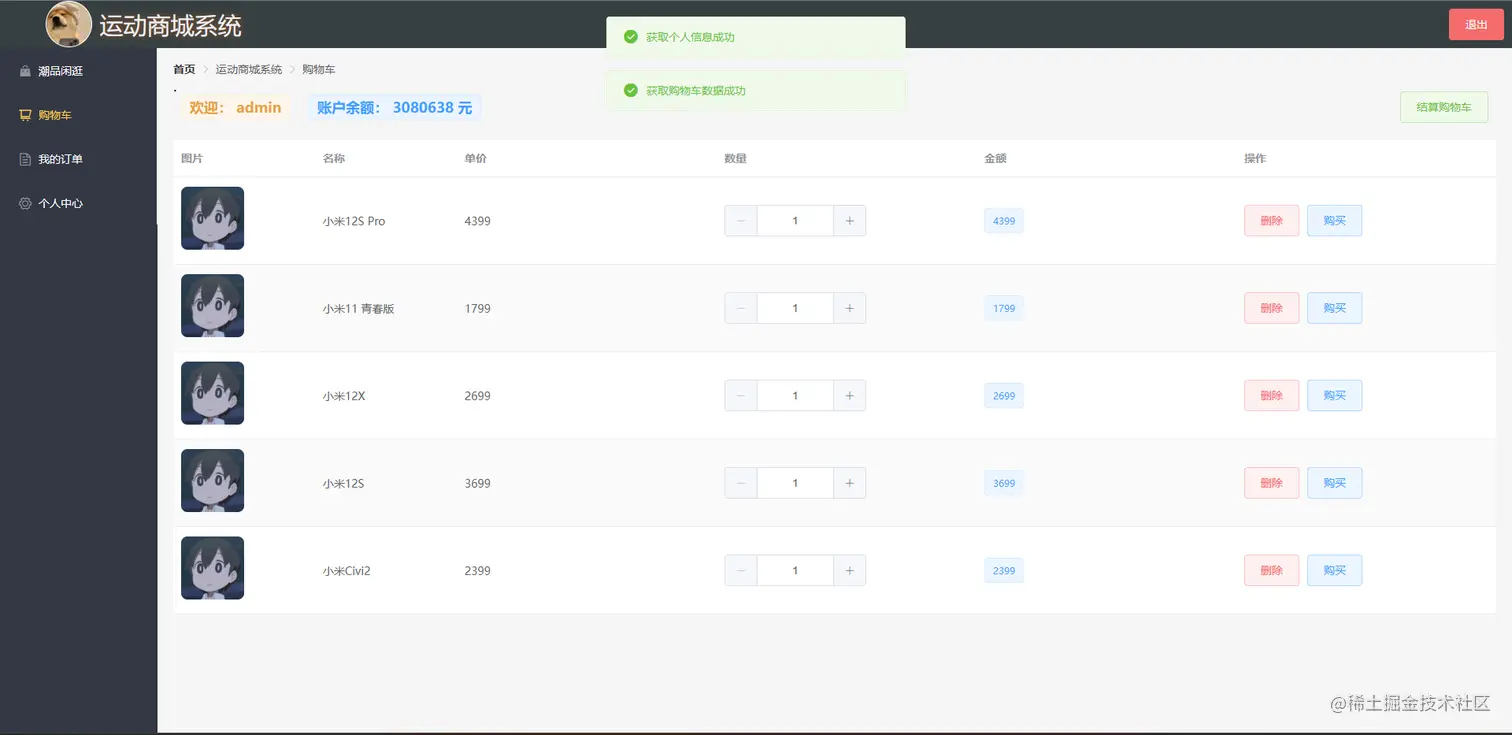Screen dimensions: 1512x735
Task: Click quantity input for 小米12S Pro
Action: tap(795, 221)
